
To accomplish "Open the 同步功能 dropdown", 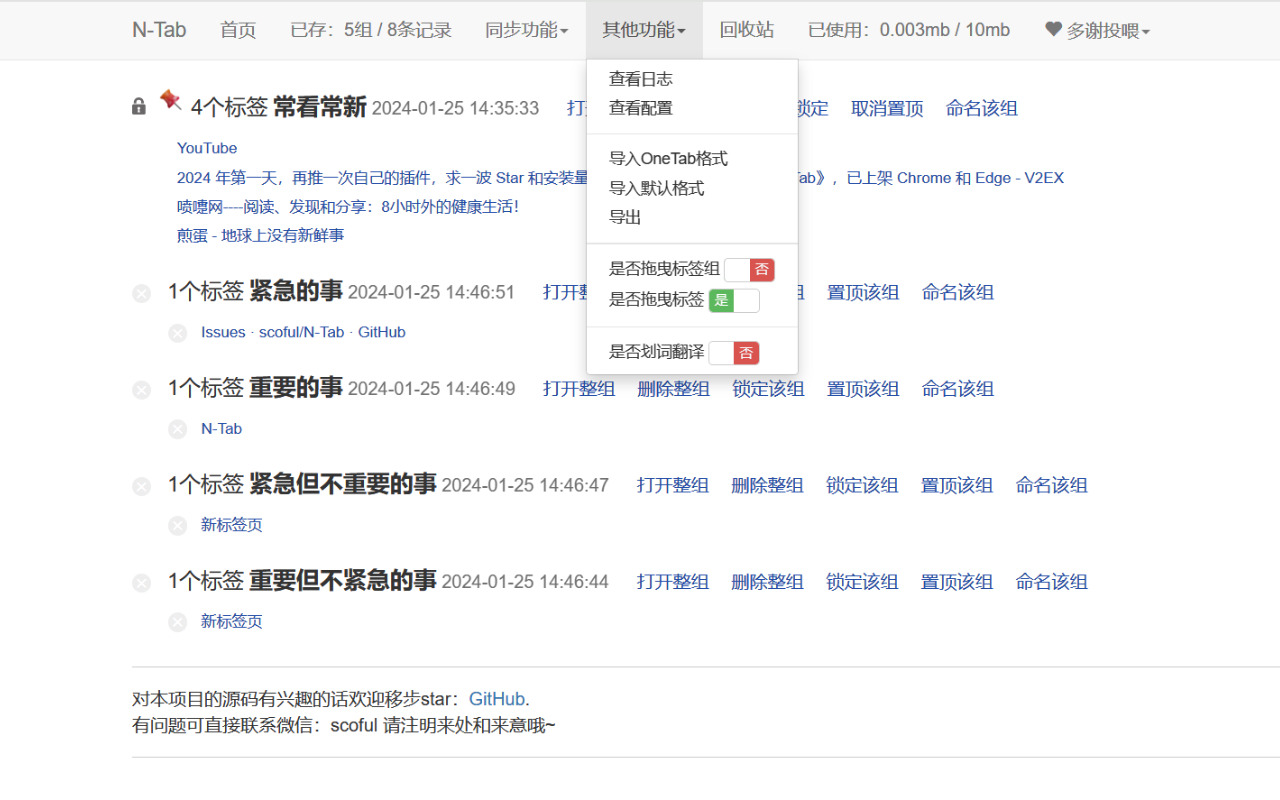I will pos(527,30).
